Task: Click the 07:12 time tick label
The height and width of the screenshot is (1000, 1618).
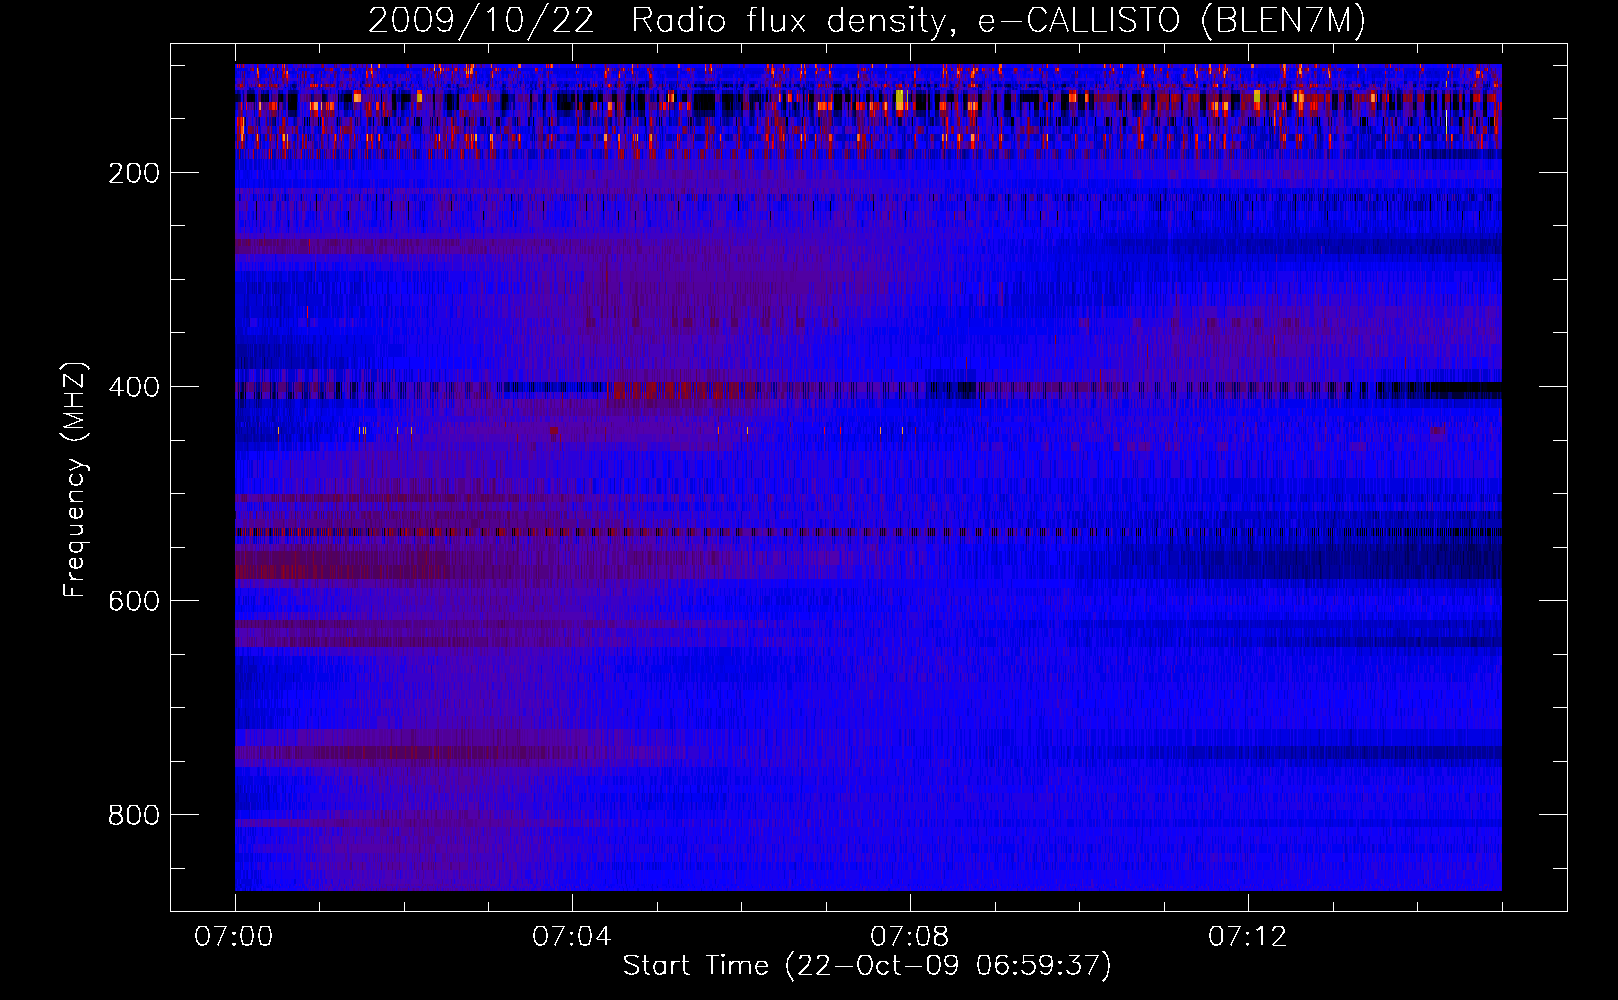Action: (x=1248, y=937)
